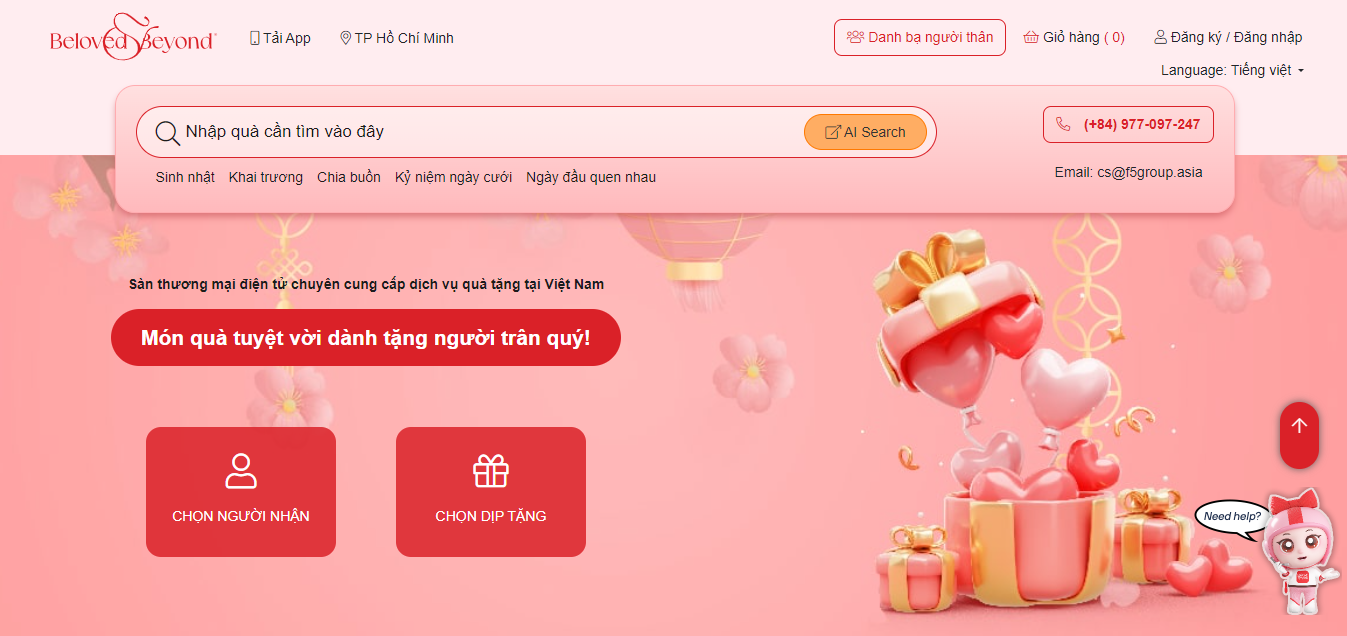Open the Danh bạ người thân contacts
Screen dimensions: 1347x636
(x=920, y=37)
